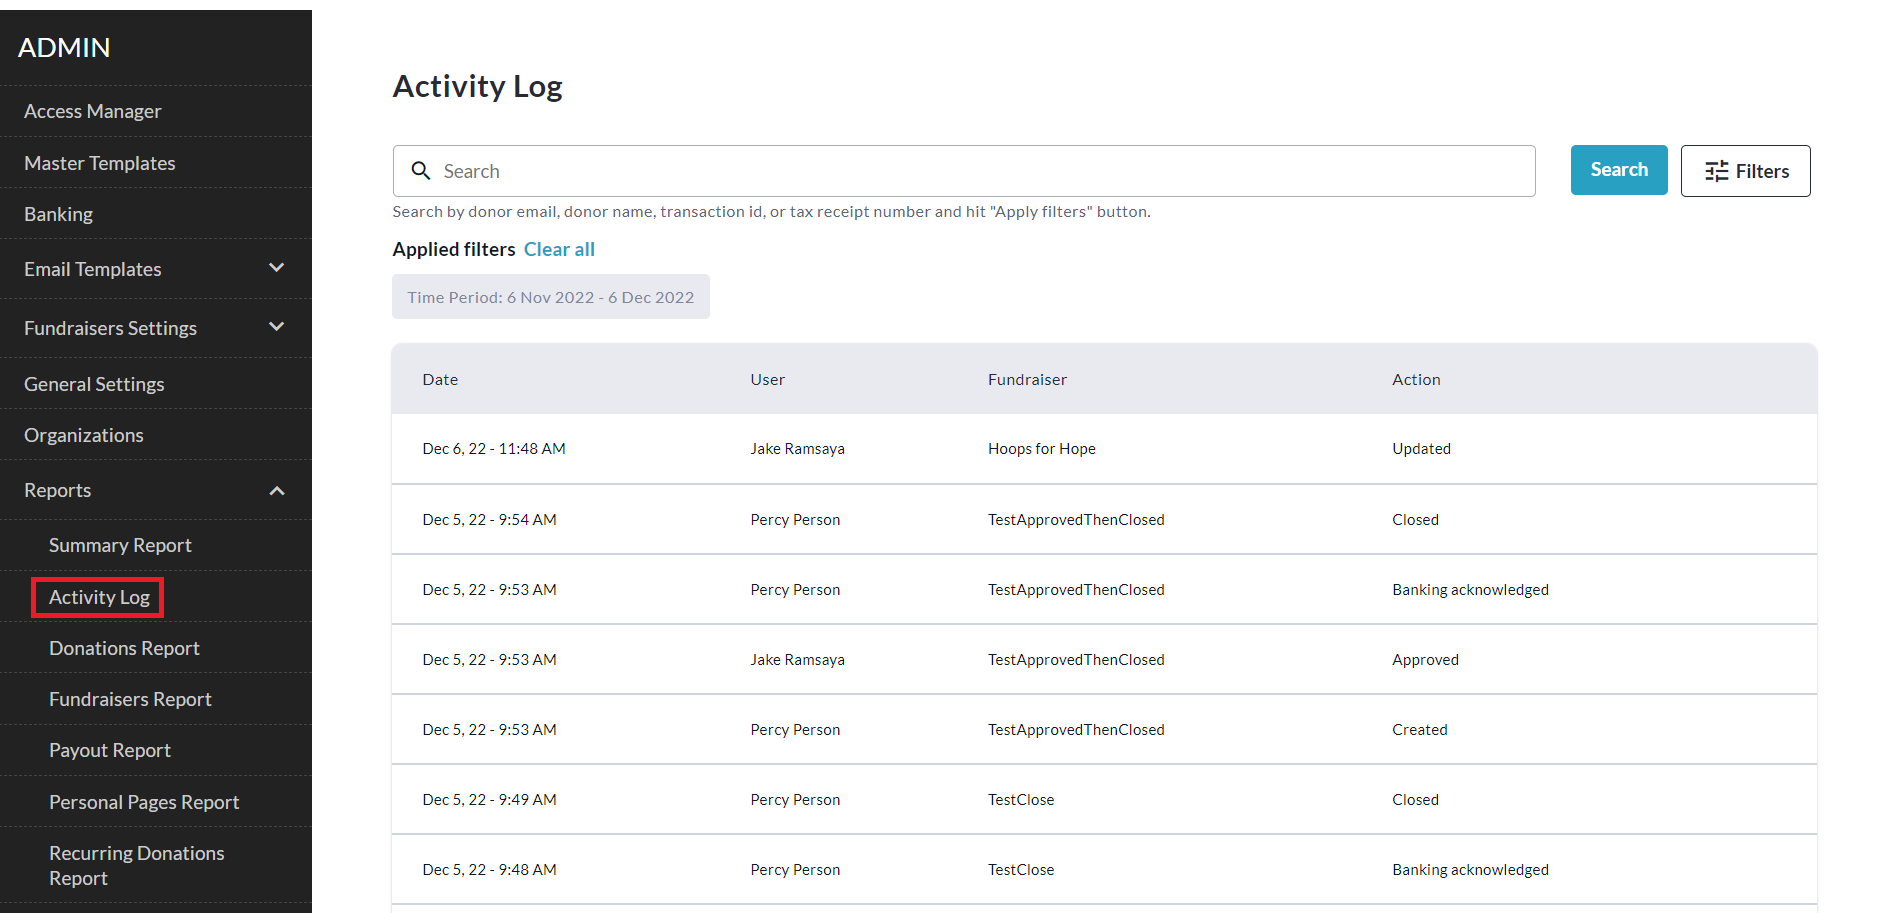Open Access Manager in the sidebar

(93, 111)
